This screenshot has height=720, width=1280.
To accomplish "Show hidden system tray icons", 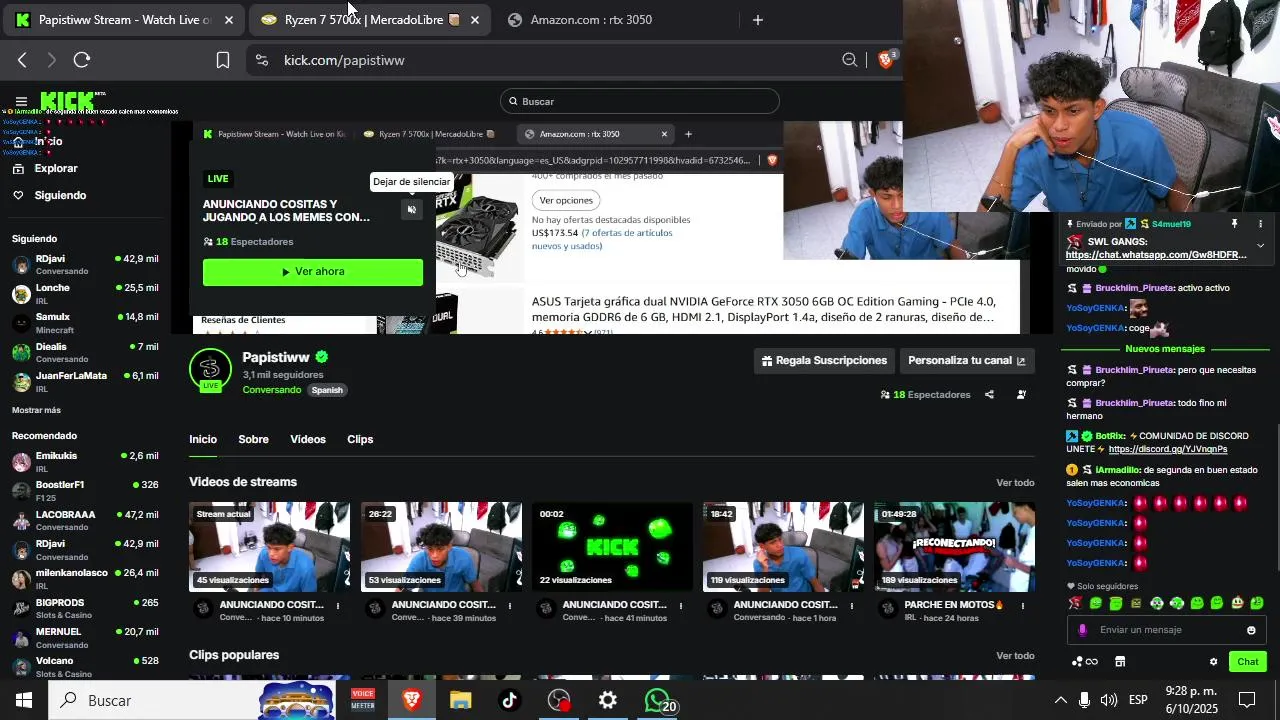I will 1061,700.
